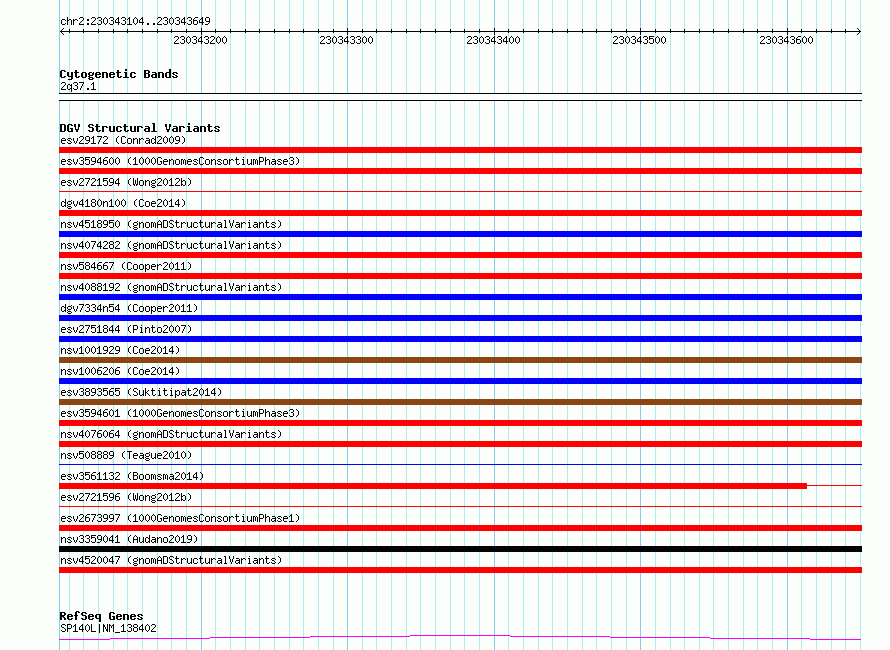
Task: Open variant label esv3594600 (1000GenomesConsortiumPhase3)
Action: tap(180, 161)
